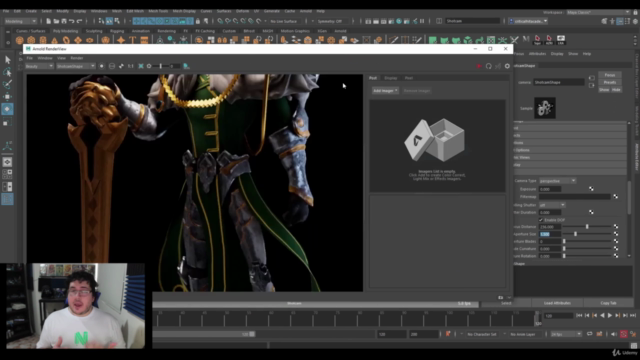Click the save scene icon
This screenshot has height=360, width=640.
[x=64, y=21]
